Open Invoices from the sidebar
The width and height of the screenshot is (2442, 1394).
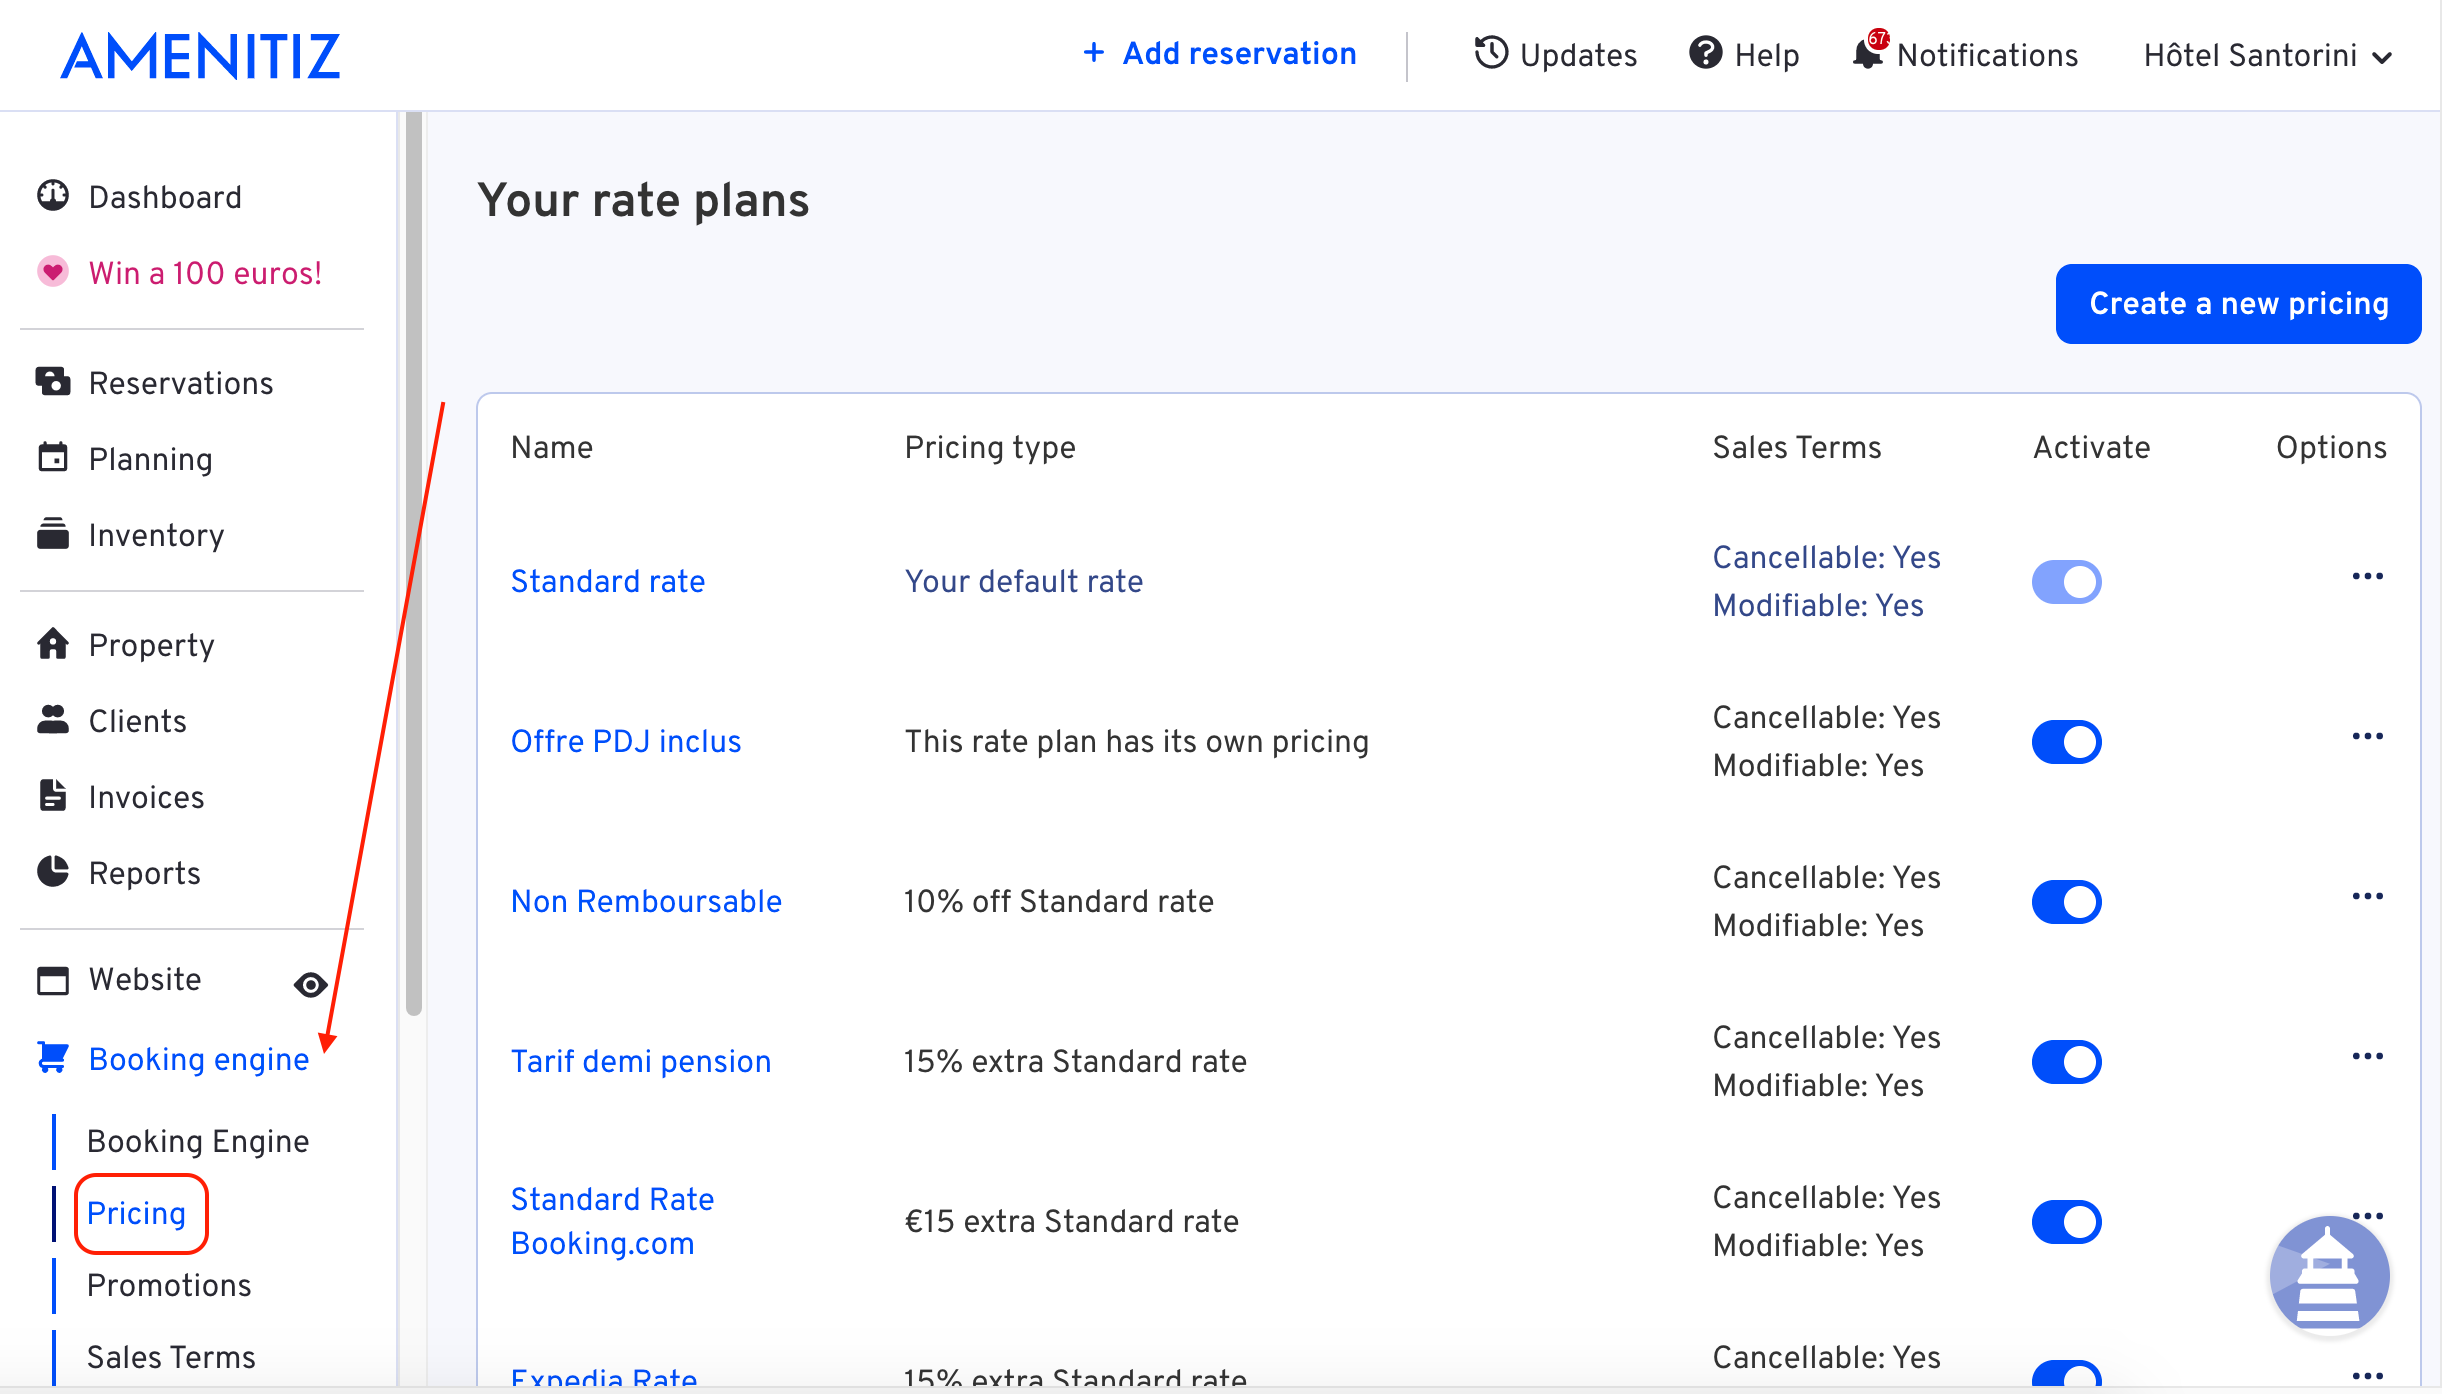point(146,797)
